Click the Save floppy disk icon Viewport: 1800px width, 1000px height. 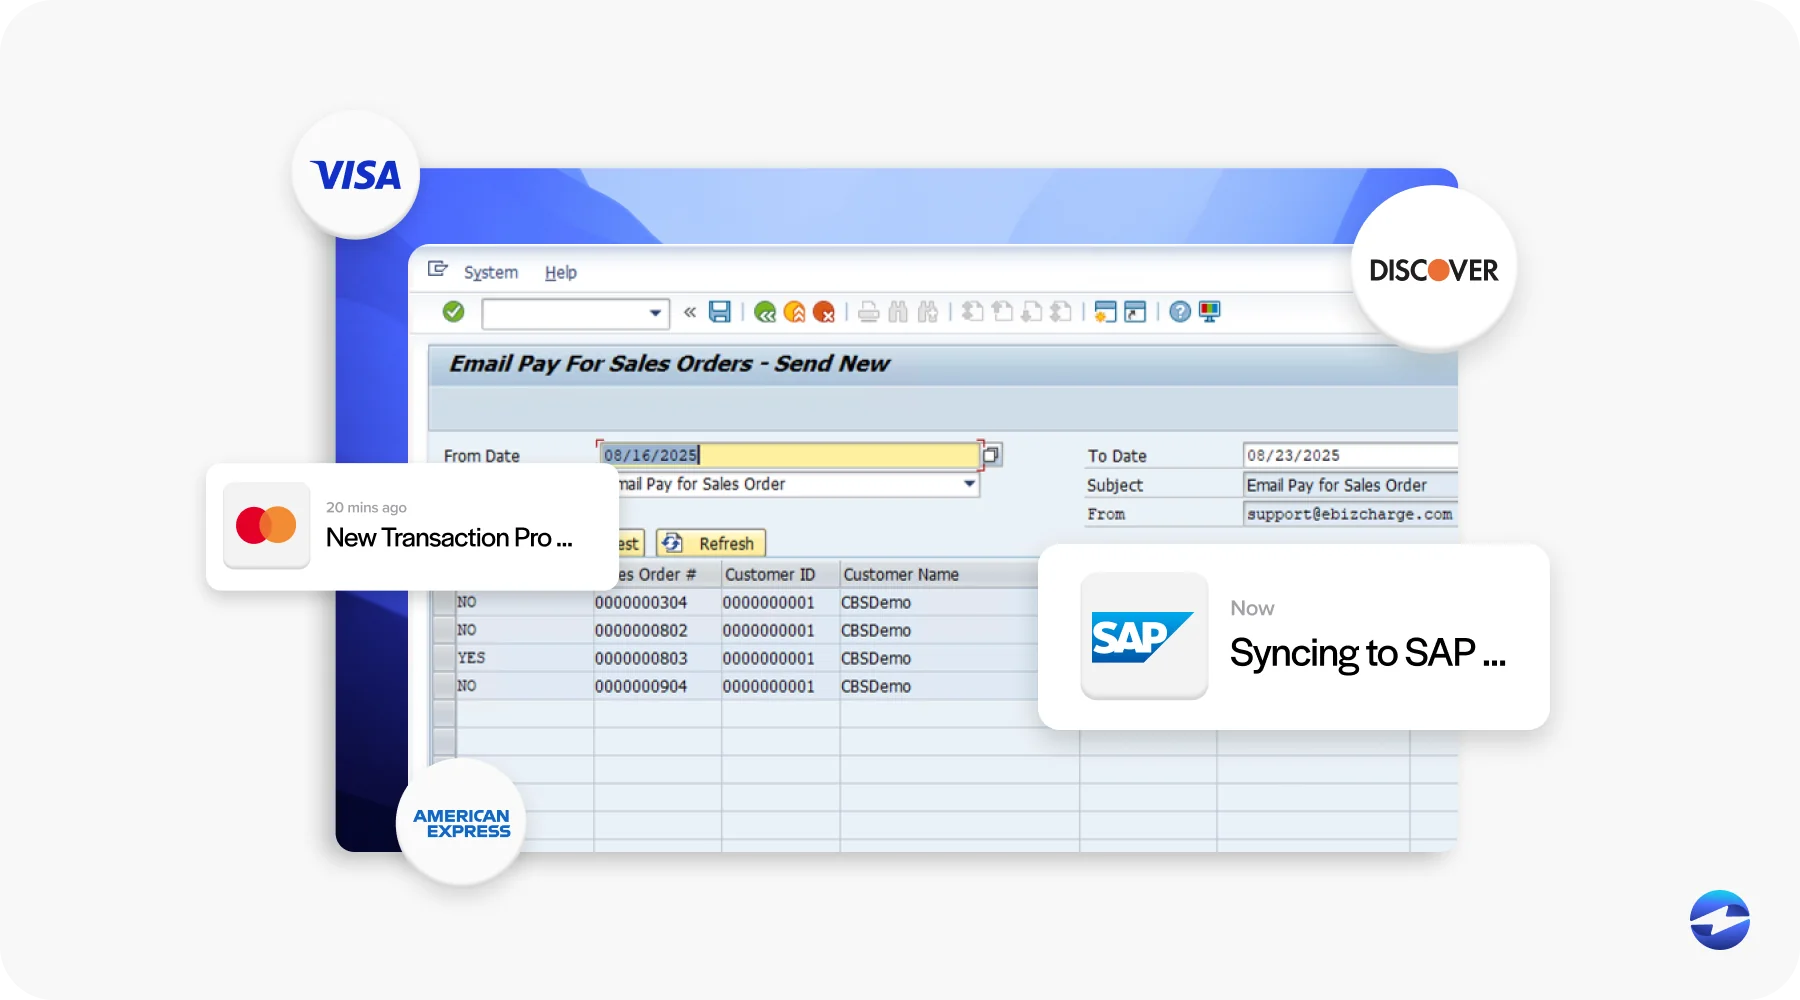(x=720, y=312)
